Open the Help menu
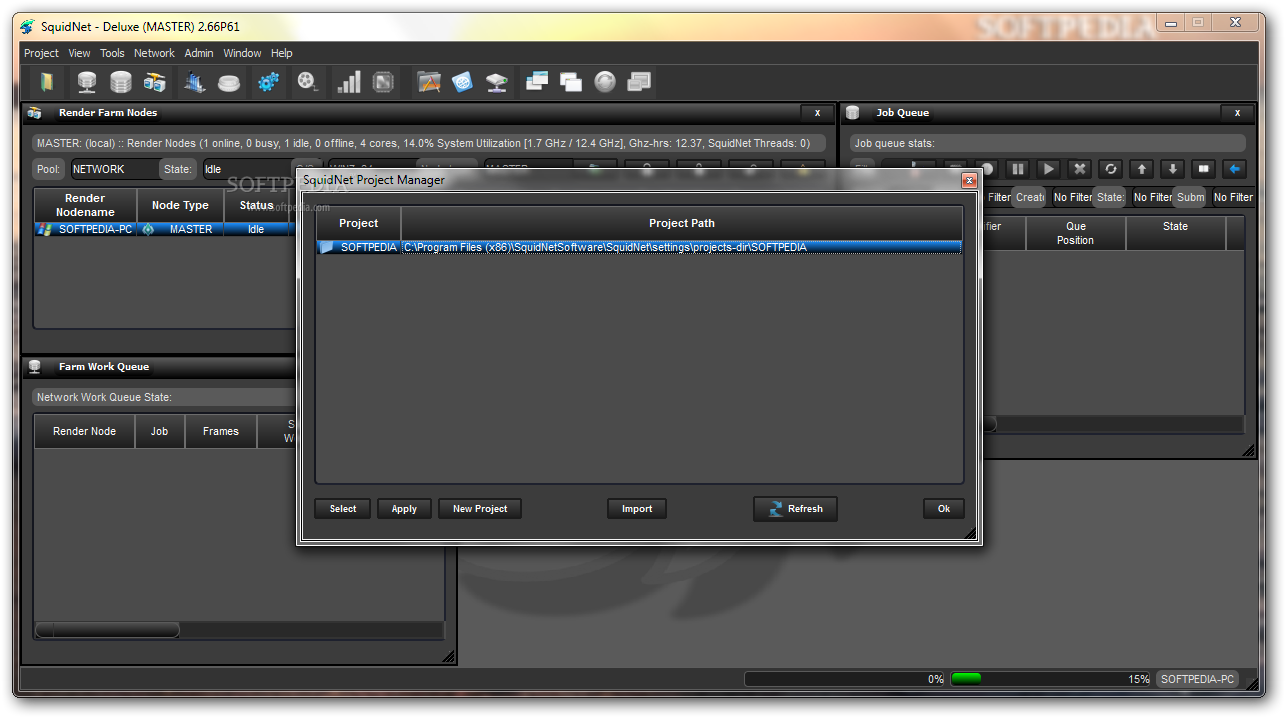 282,53
